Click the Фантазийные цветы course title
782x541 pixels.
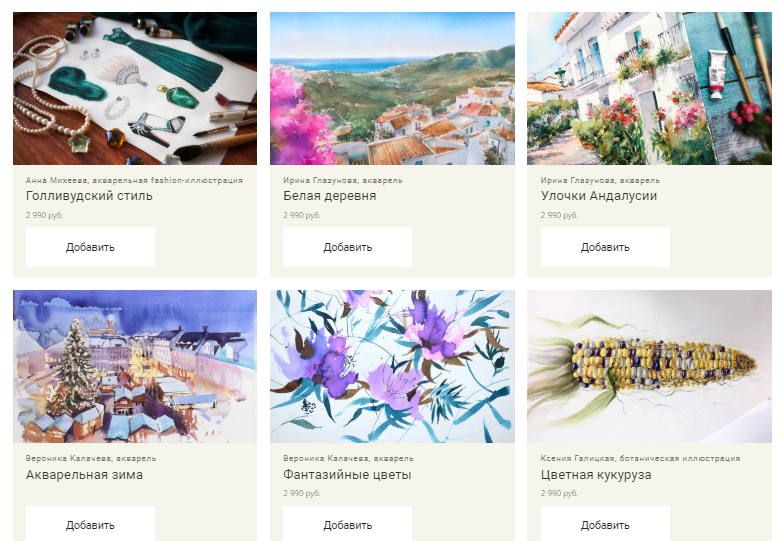pos(347,475)
